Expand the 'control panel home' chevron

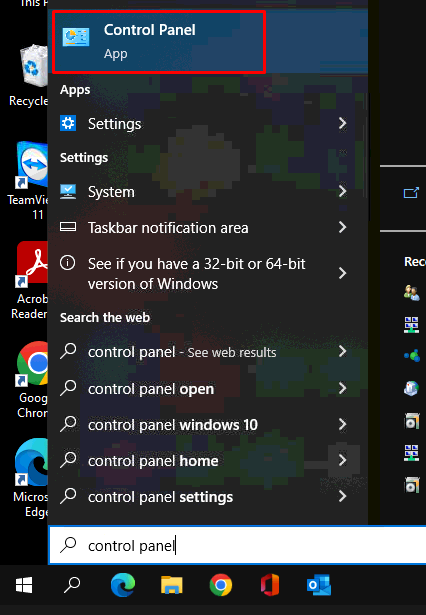pos(344,460)
